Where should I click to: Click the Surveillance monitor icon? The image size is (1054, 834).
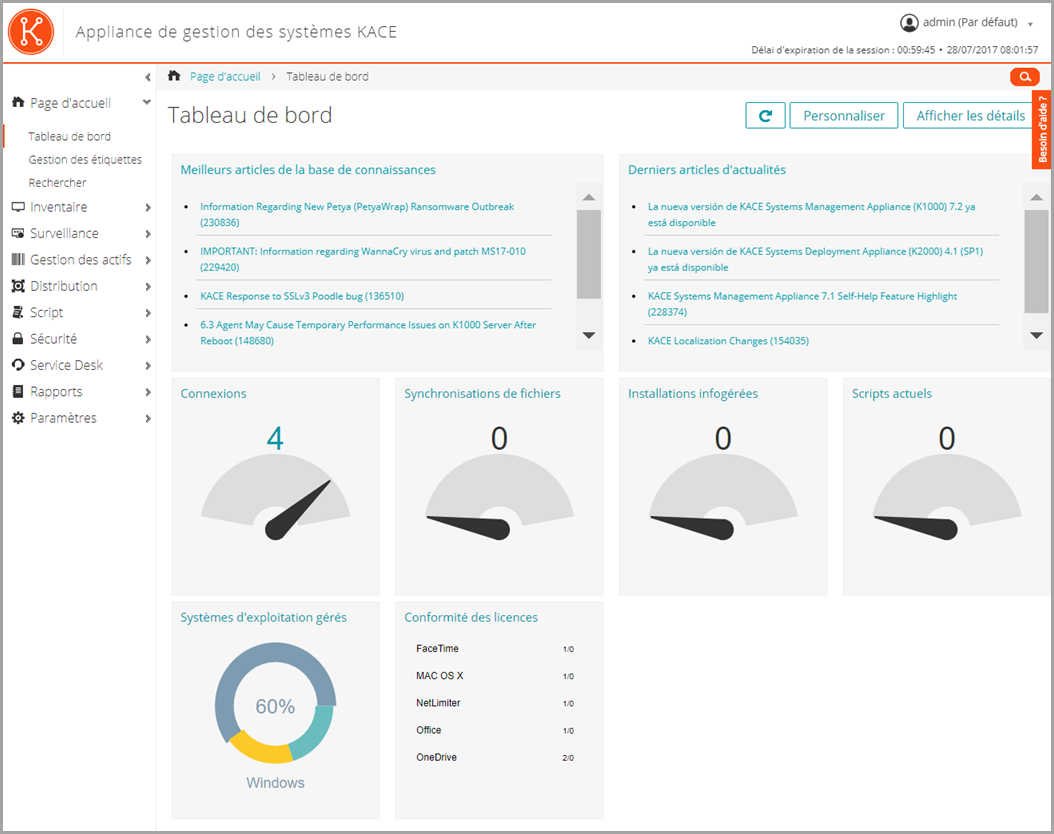click(18, 233)
